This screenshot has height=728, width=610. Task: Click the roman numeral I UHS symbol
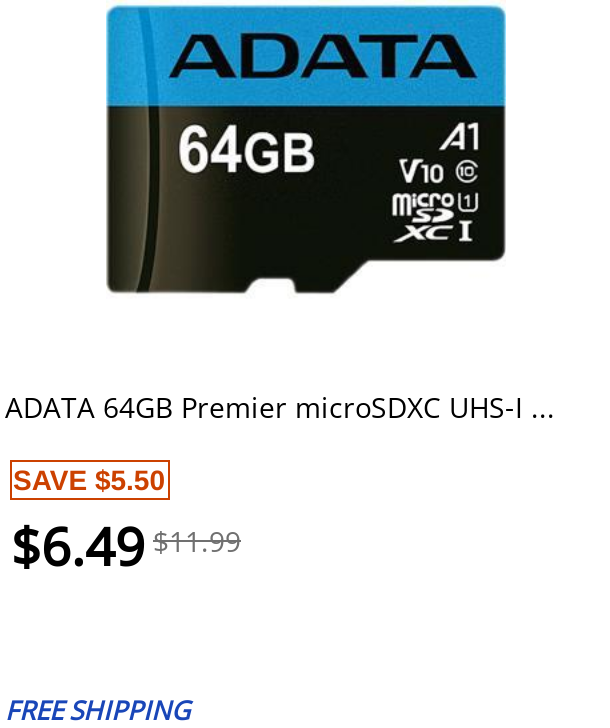[x=466, y=231]
